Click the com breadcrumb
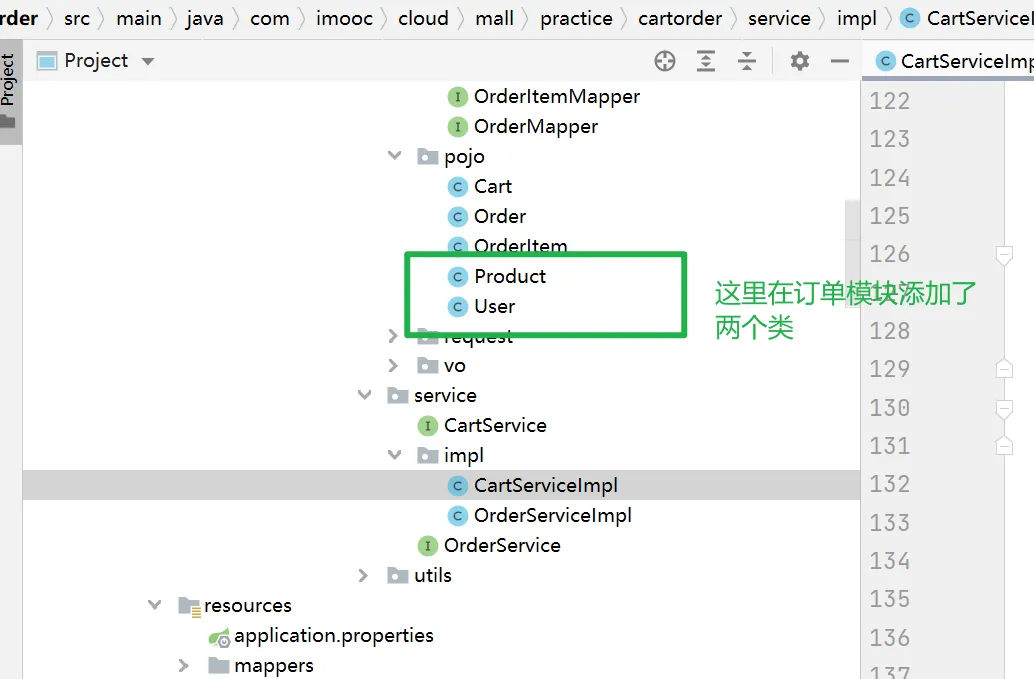 pyautogui.click(x=270, y=18)
